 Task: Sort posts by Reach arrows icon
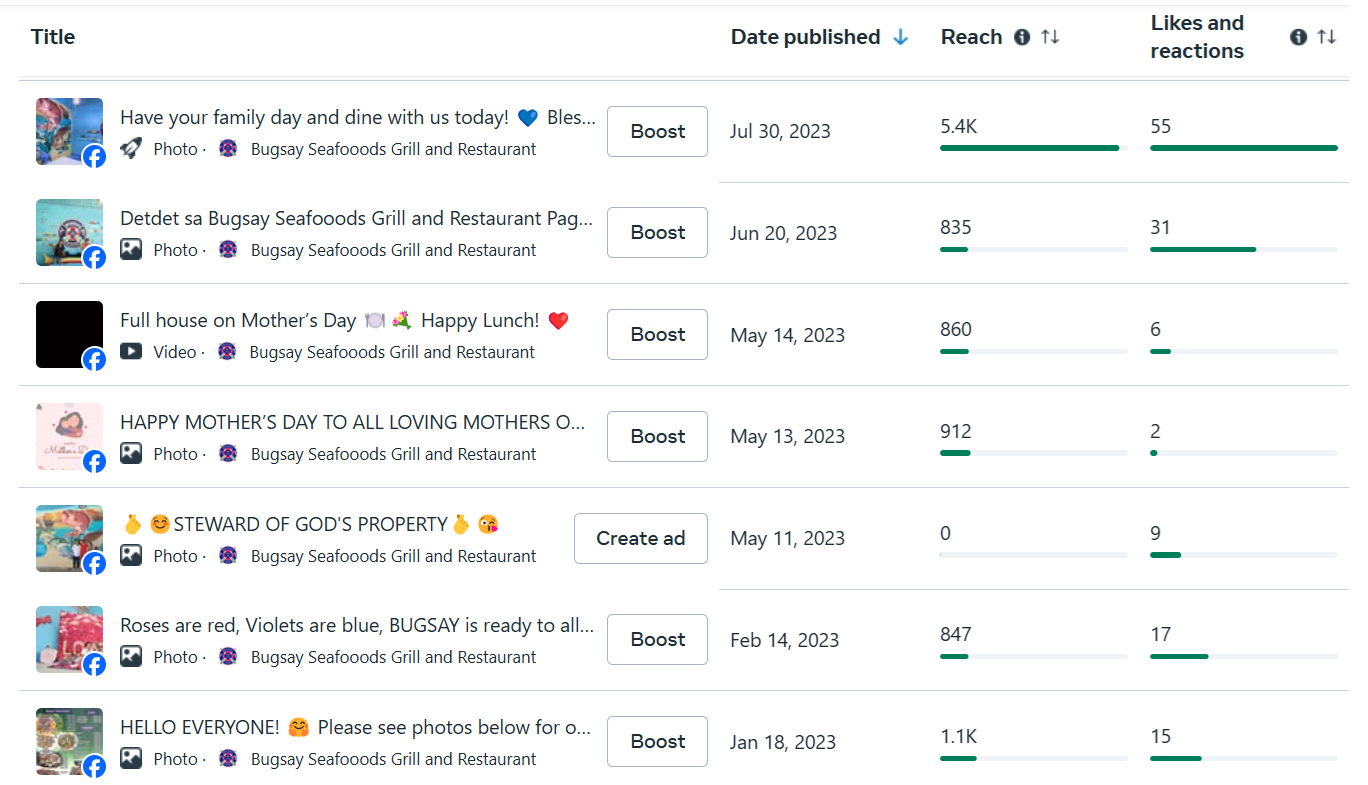[1050, 37]
